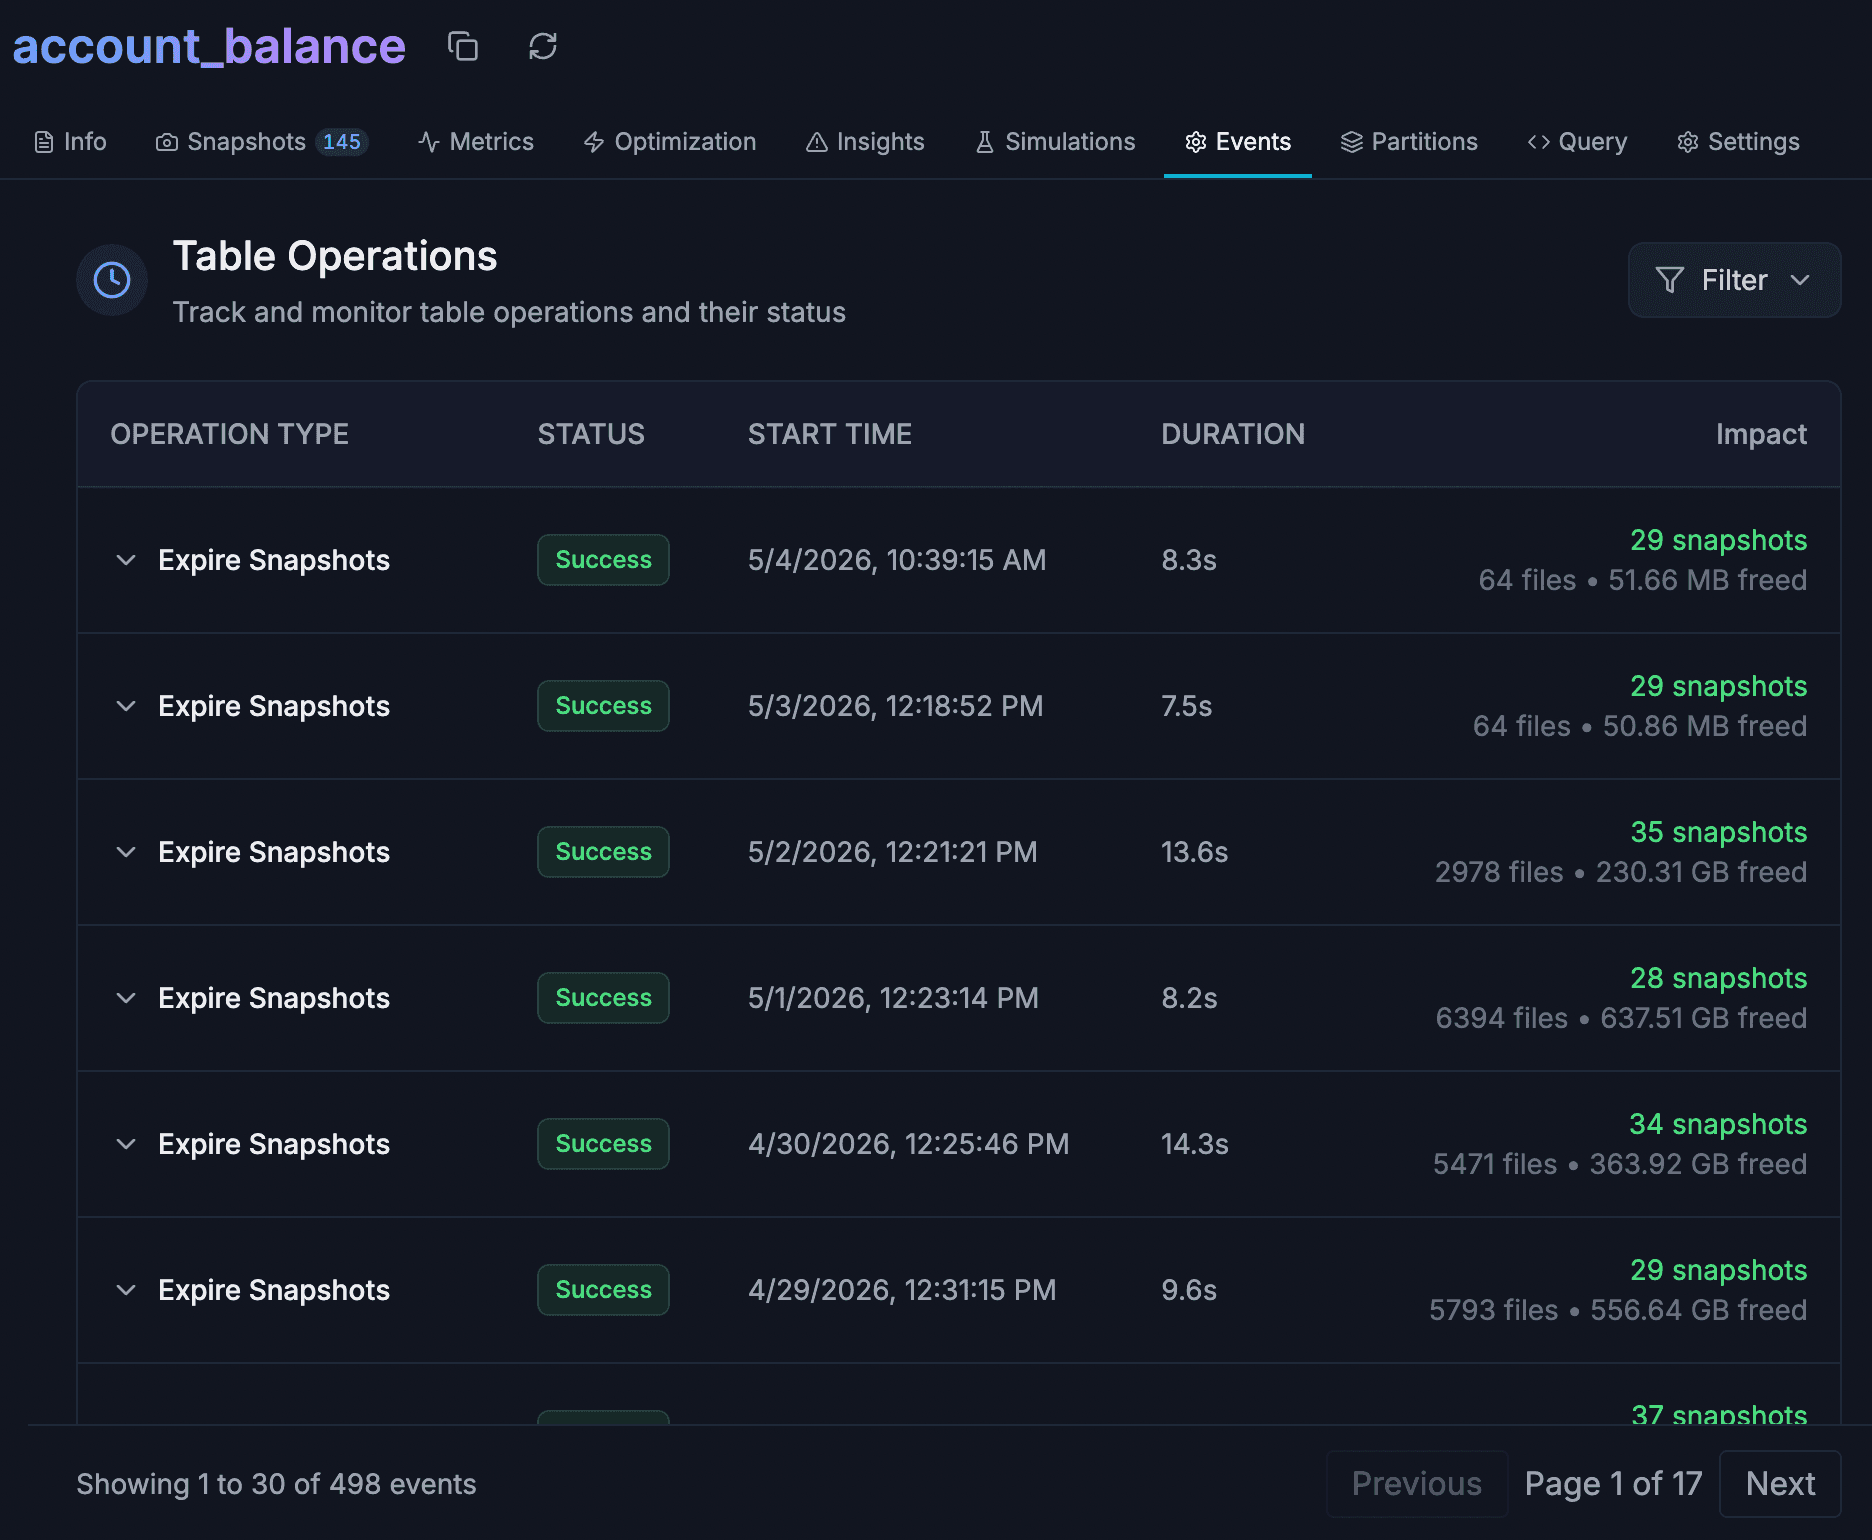
Task: Switch to the Simulations tab
Action: pyautogui.click(x=1055, y=142)
